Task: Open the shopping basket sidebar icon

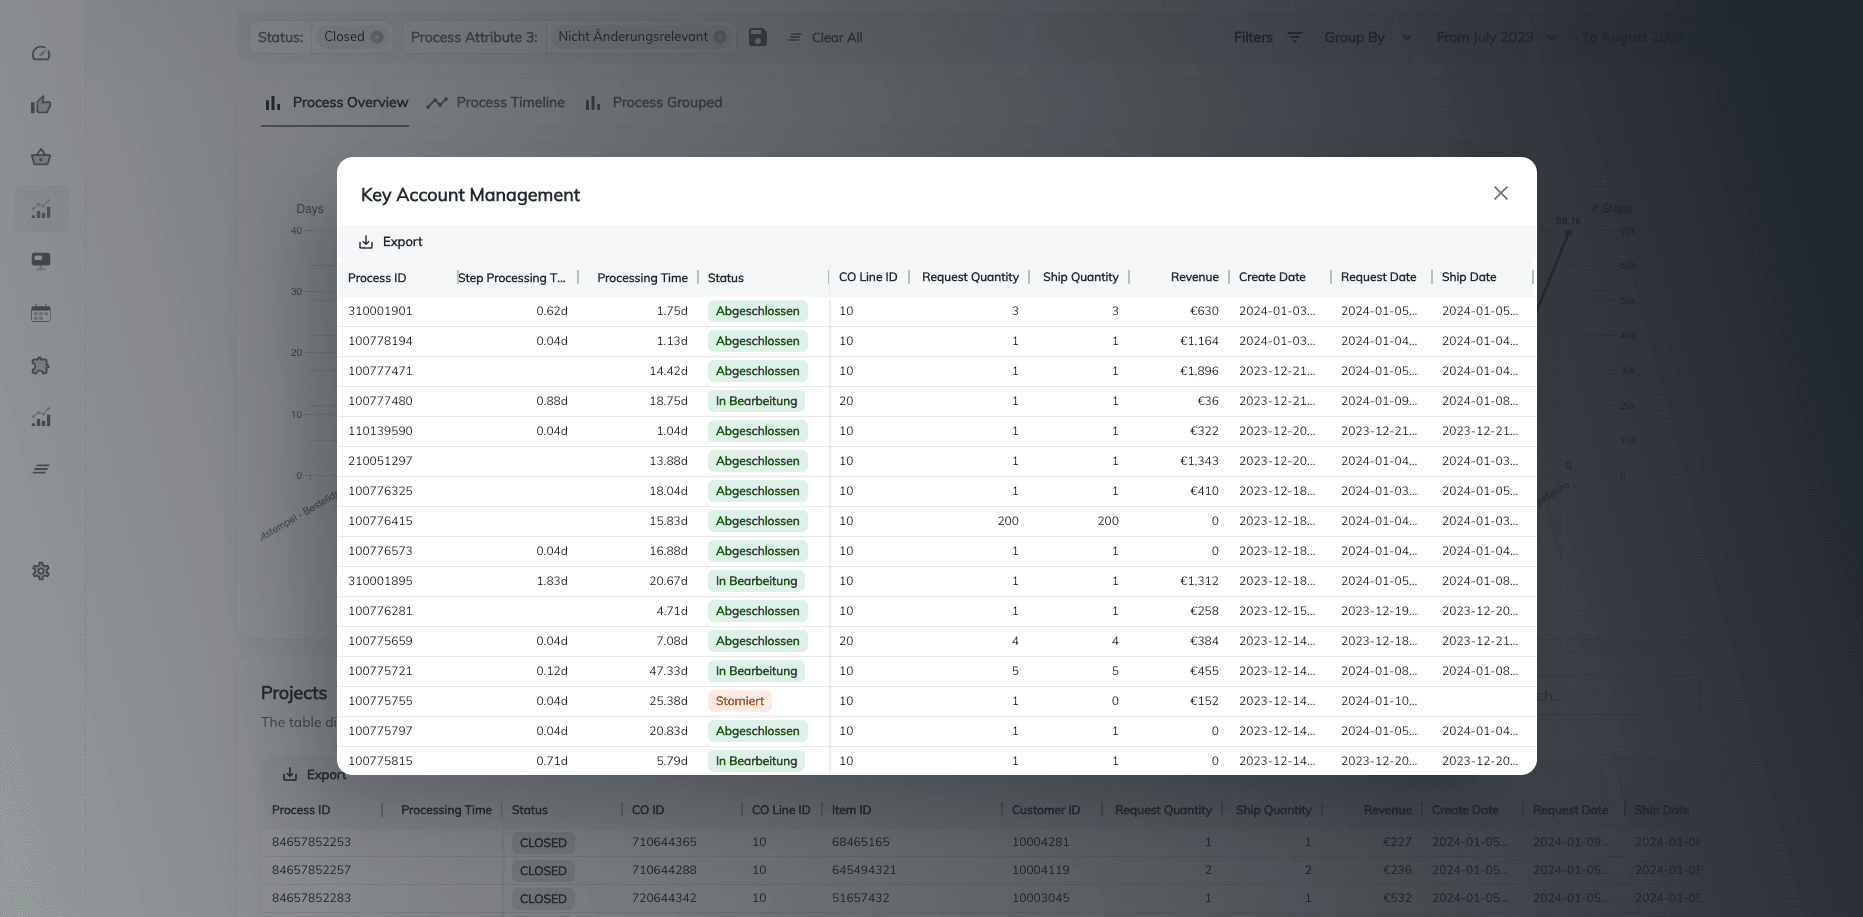Action: click(x=41, y=157)
